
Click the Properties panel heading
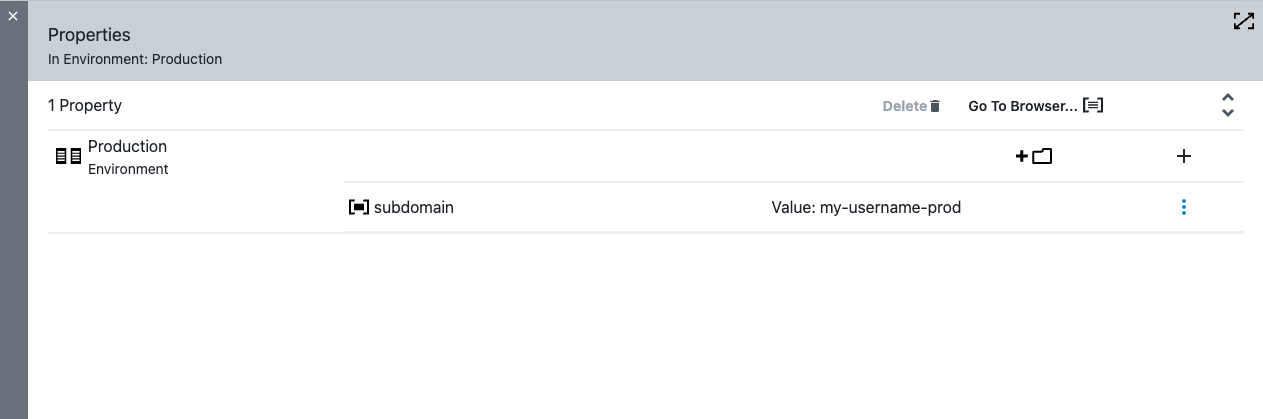click(89, 35)
